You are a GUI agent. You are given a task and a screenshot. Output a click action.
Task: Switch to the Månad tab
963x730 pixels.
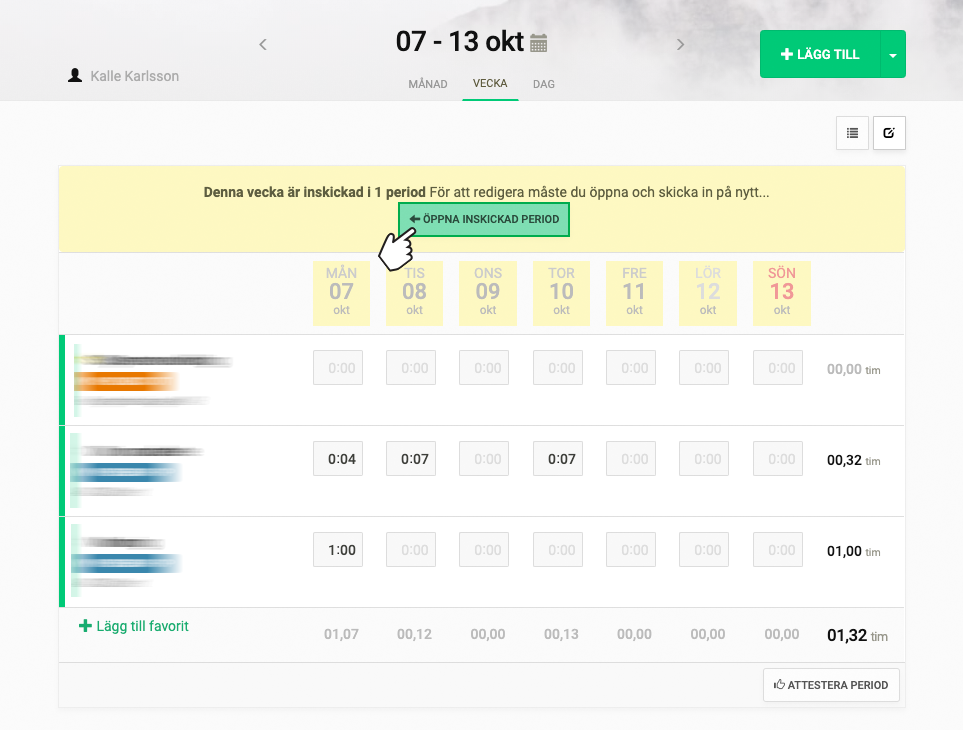tap(428, 84)
